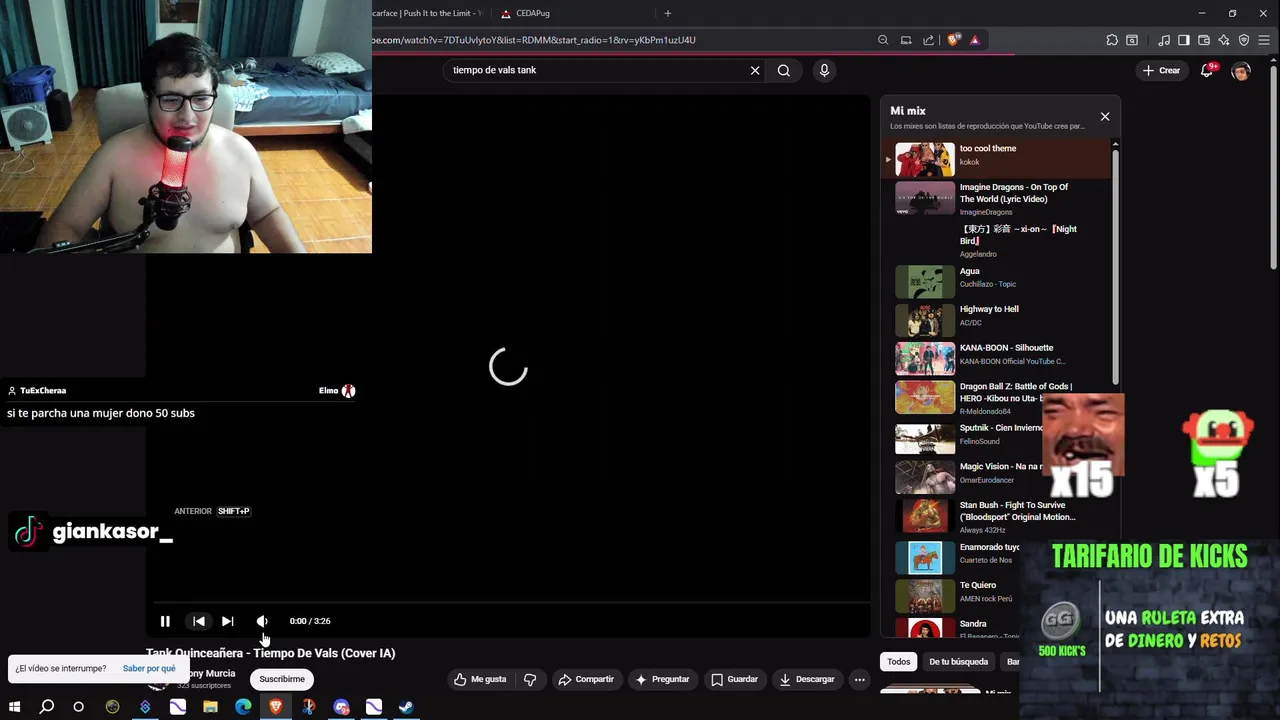This screenshot has height=720, width=1280.
Task: Open Brave Shields lion icon
Action: tap(954, 40)
